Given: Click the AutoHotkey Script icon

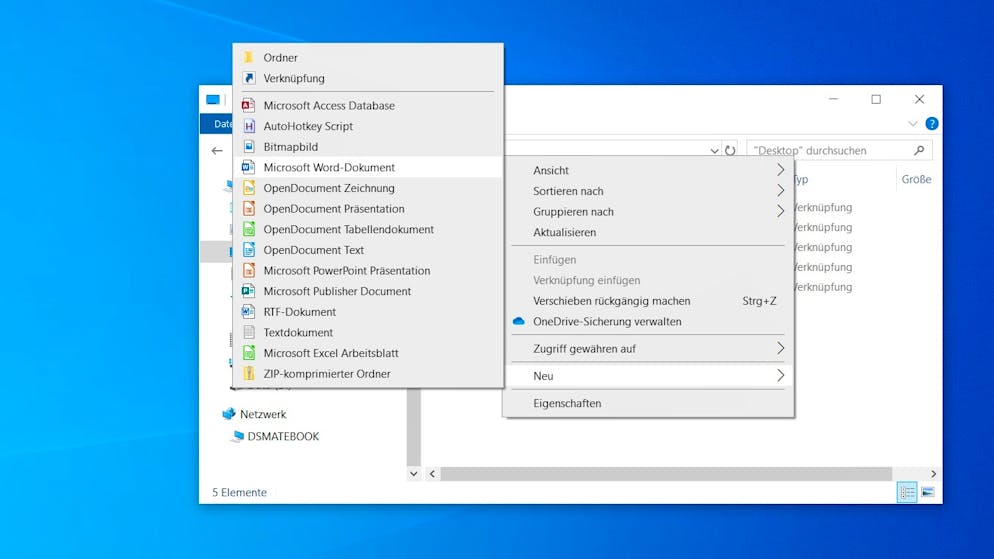Looking at the screenshot, I should [248, 126].
